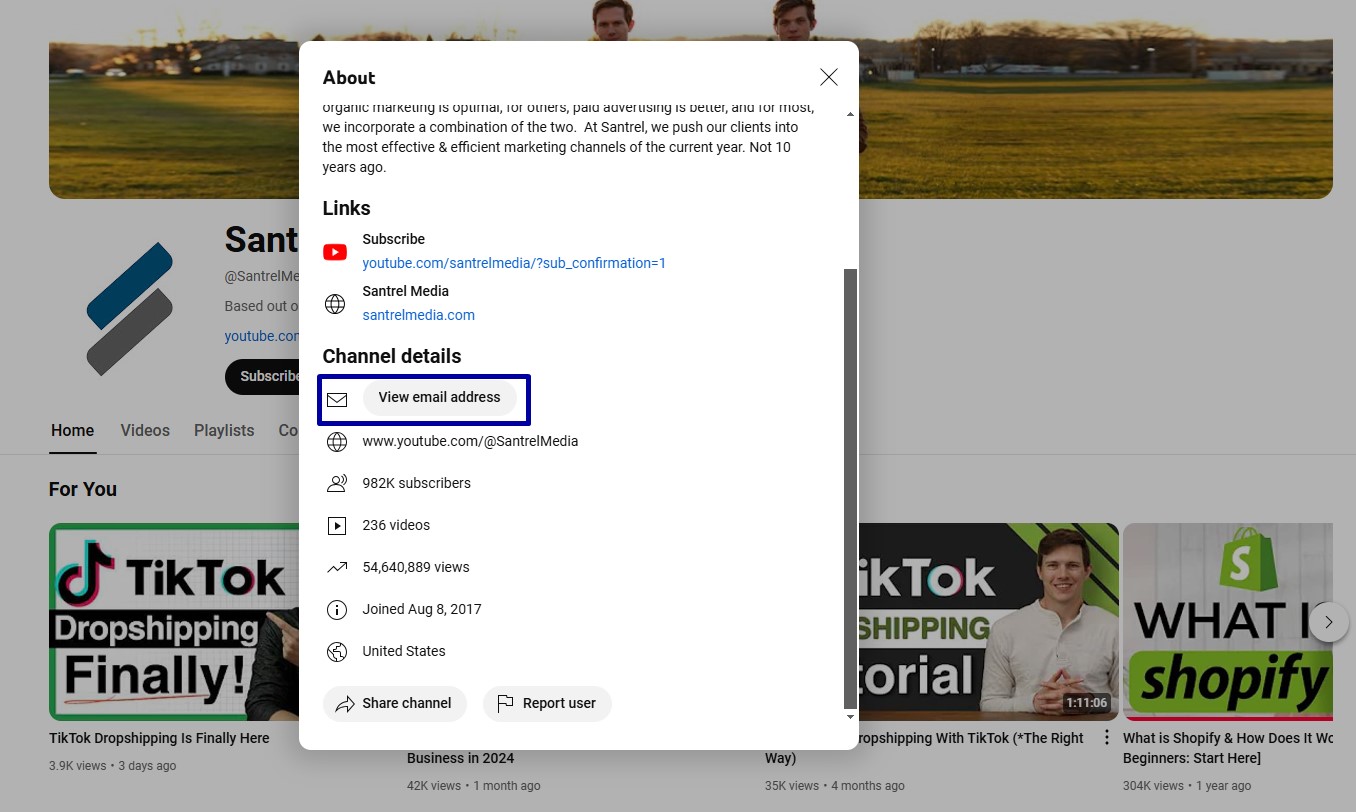The height and width of the screenshot is (812, 1356).
Task: Click the trending views arrow icon
Action: [337, 567]
